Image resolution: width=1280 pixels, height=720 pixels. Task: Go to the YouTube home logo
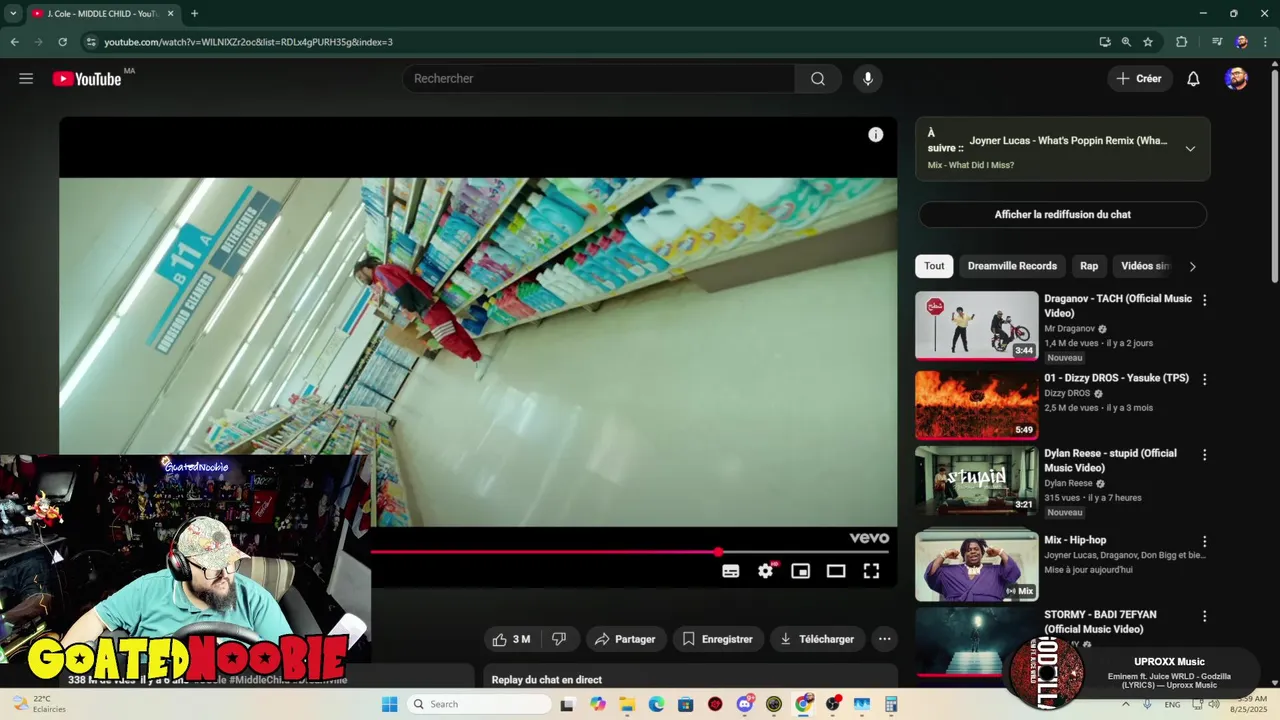pos(87,79)
